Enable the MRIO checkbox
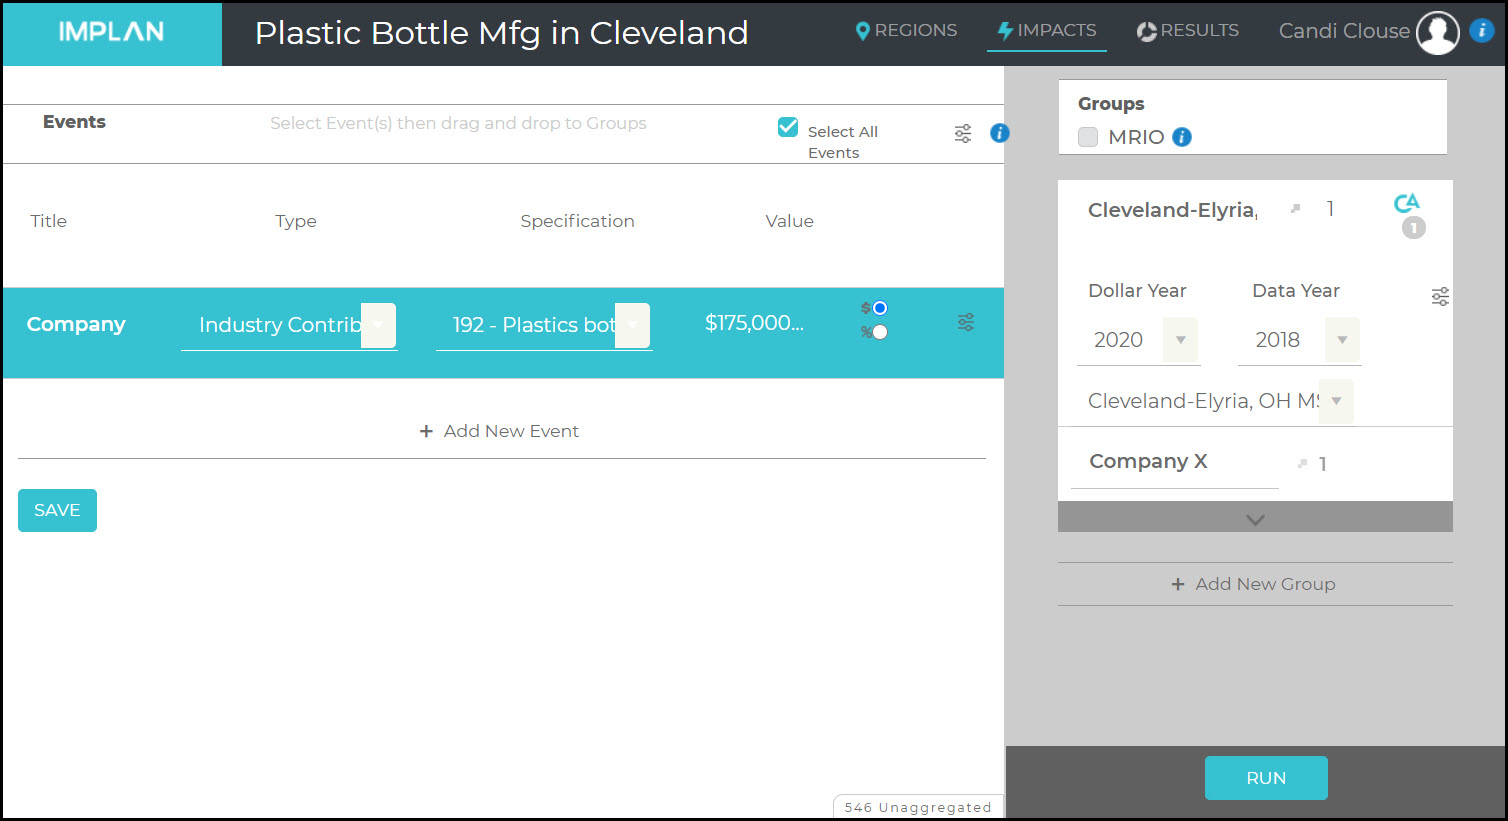Image resolution: width=1508 pixels, height=821 pixels. click(x=1088, y=137)
